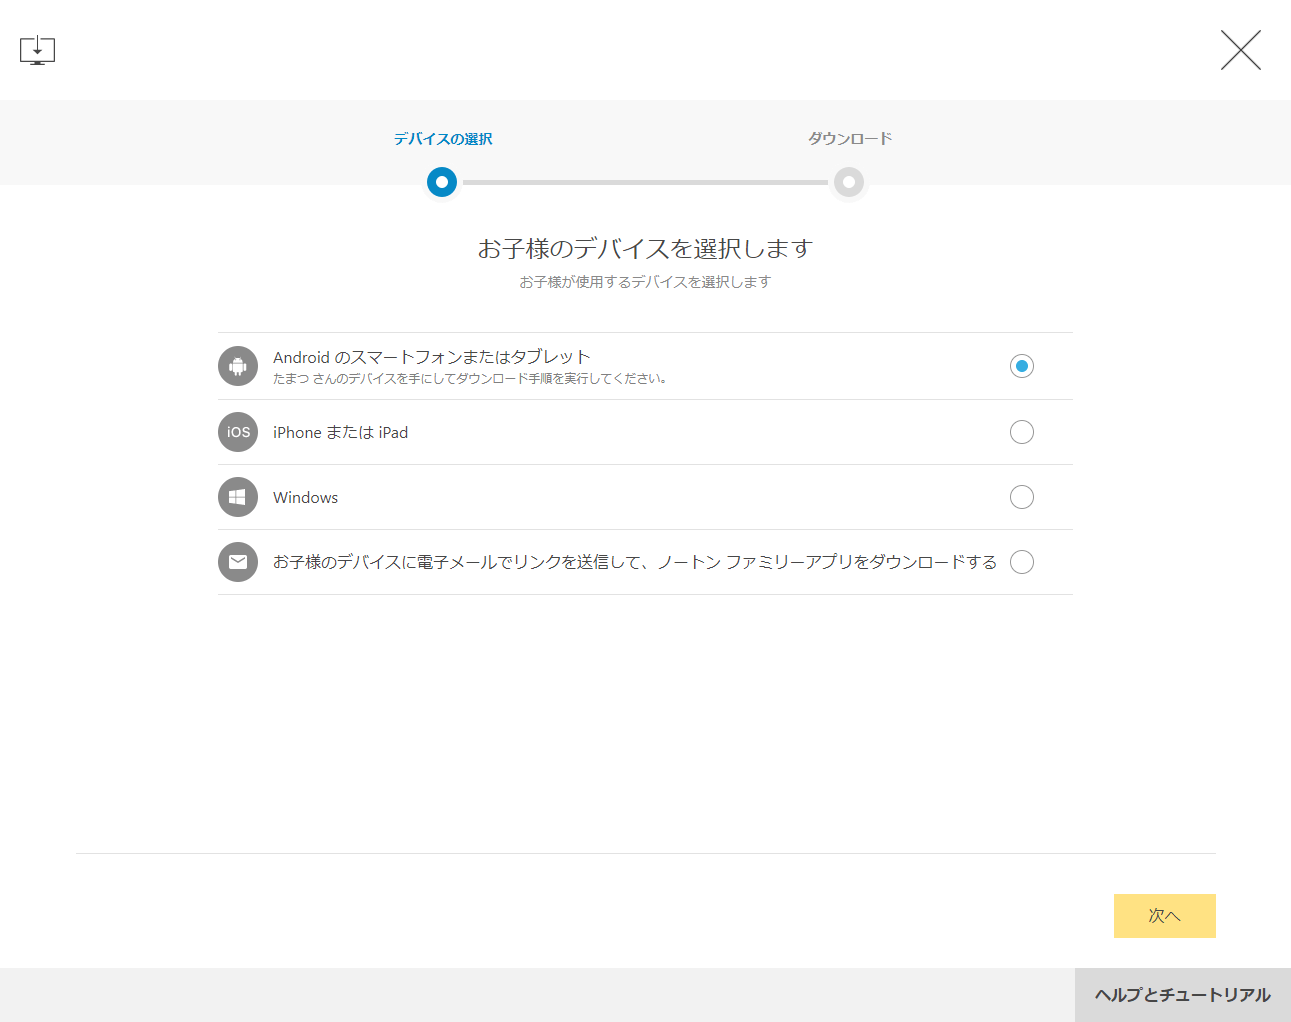
Task: Click the active blue step indicator circle
Action: pyautogui.click(x=442, y=182)
